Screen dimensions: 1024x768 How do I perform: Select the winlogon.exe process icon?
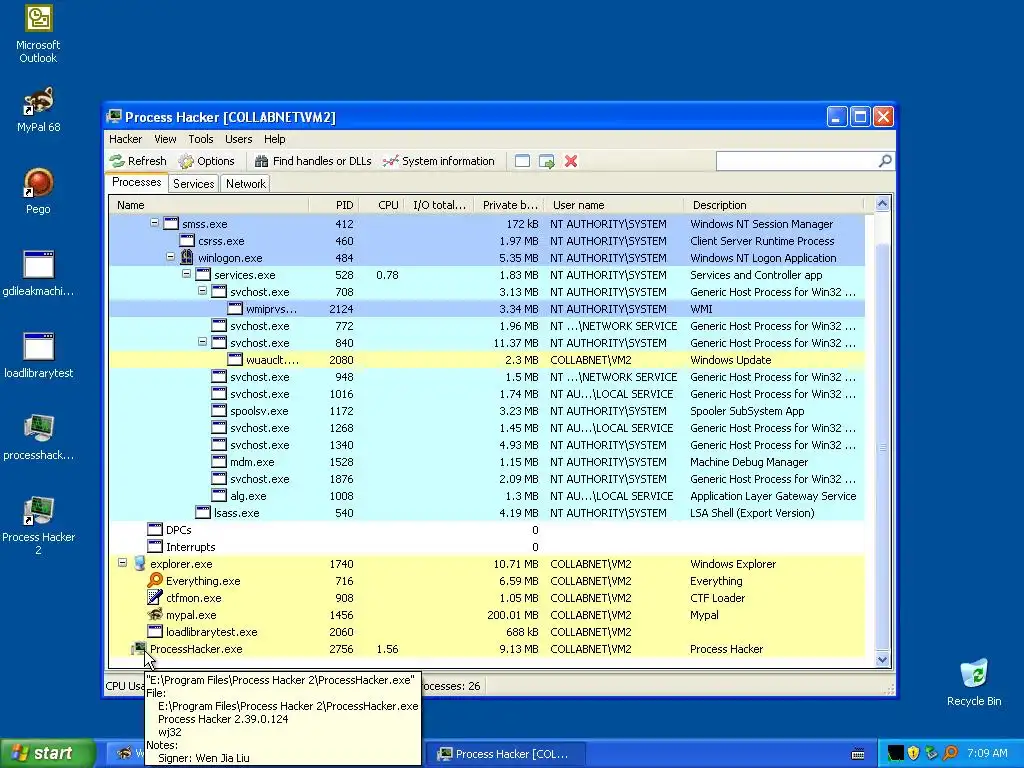tap(187, 257)
